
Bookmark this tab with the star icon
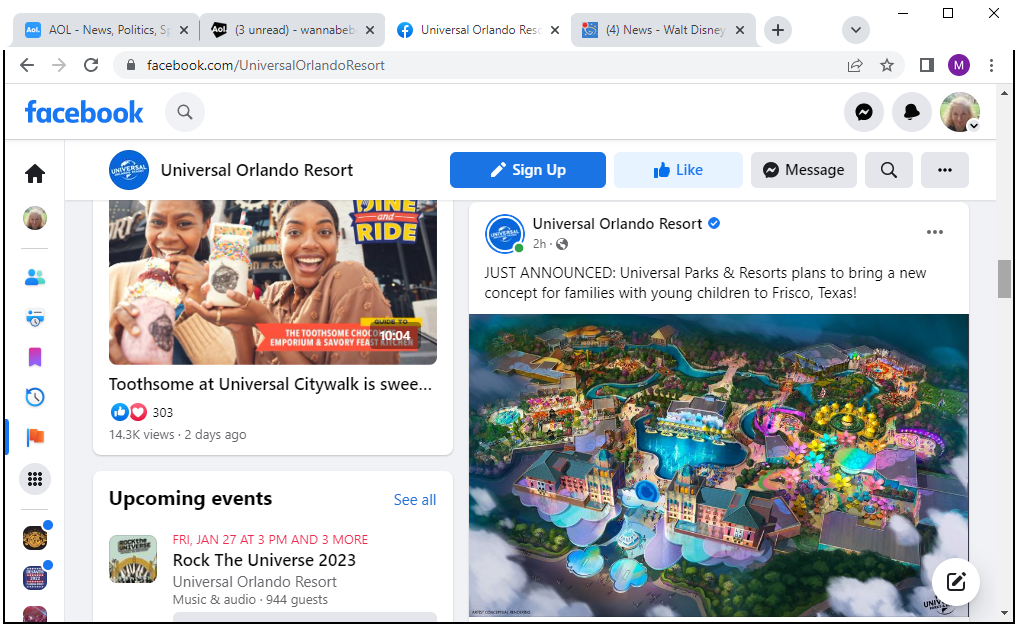(x=887, y=65)
